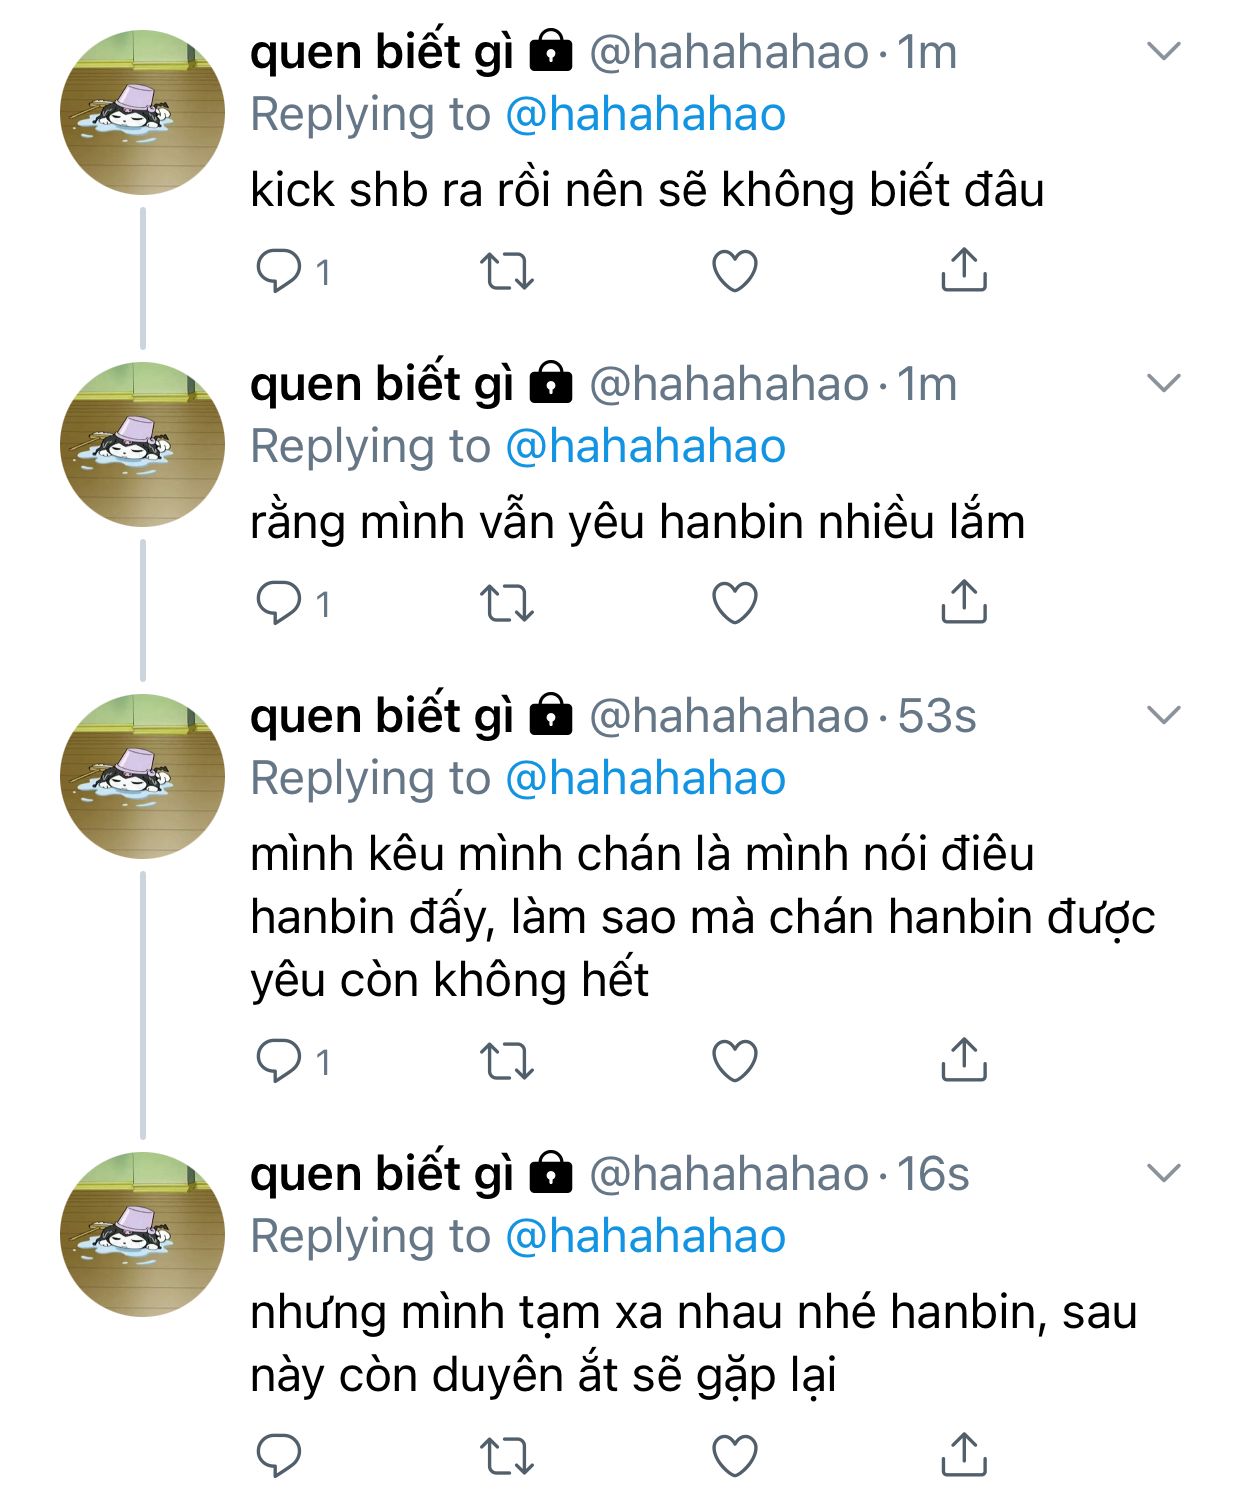The image size is (1242, 1497).
Task: Open @hahahahao mention in the last tweet's reply line
Action: pos(645,1237)
